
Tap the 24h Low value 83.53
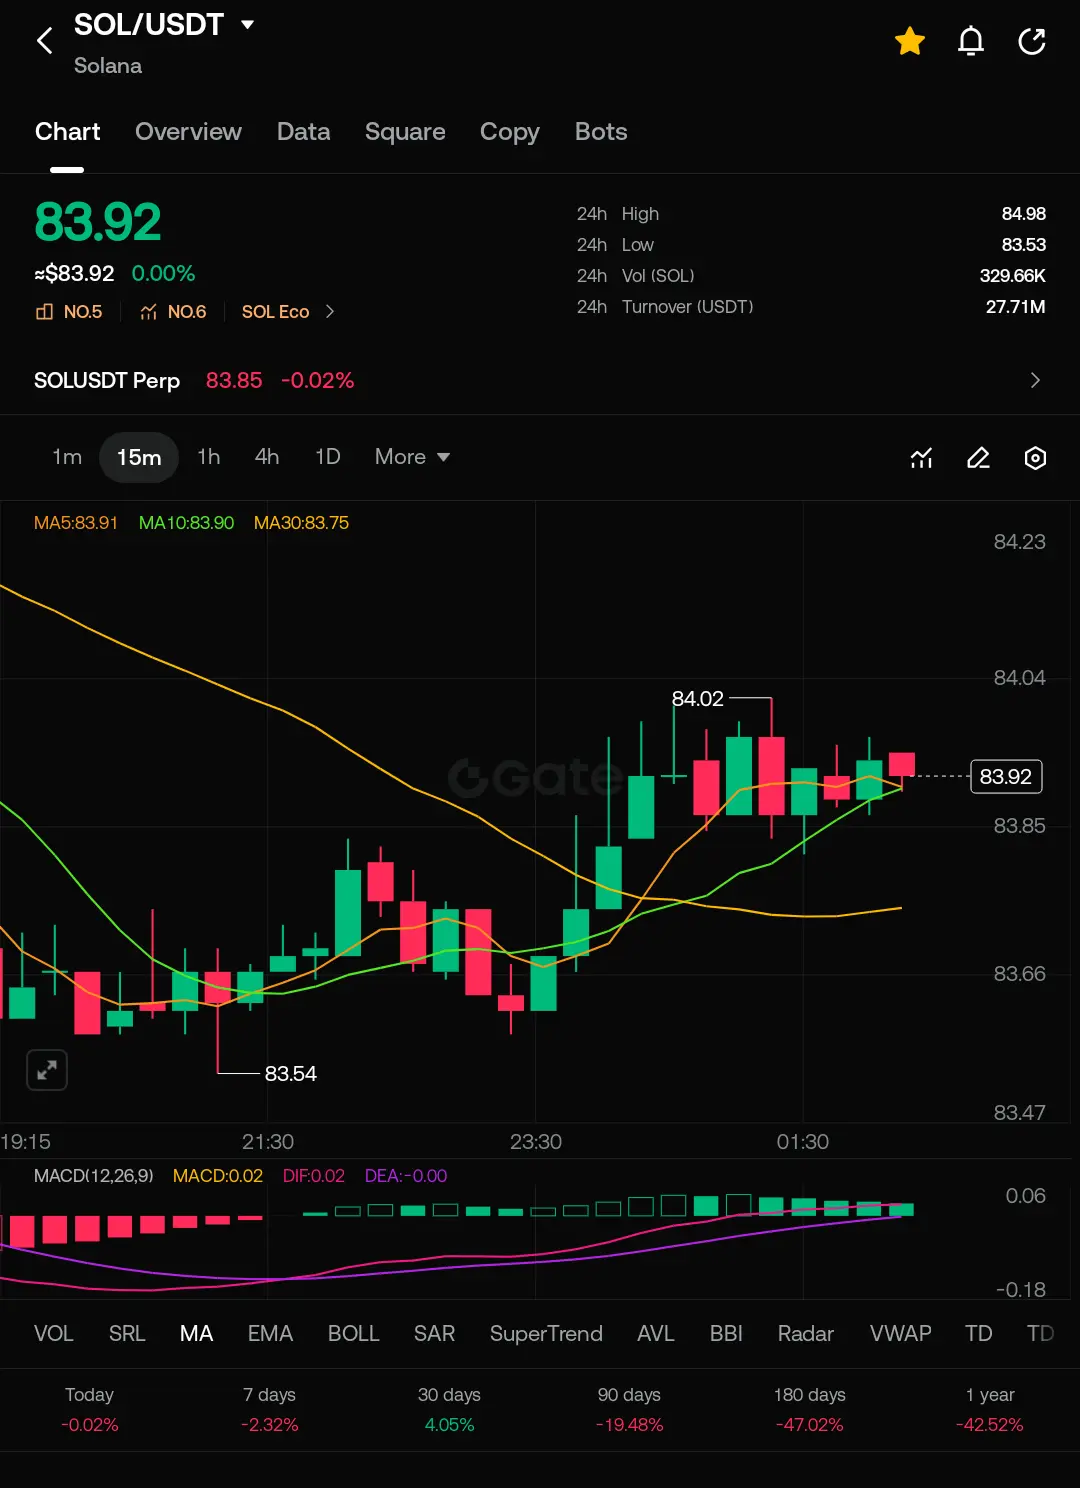click(1024, 245)
